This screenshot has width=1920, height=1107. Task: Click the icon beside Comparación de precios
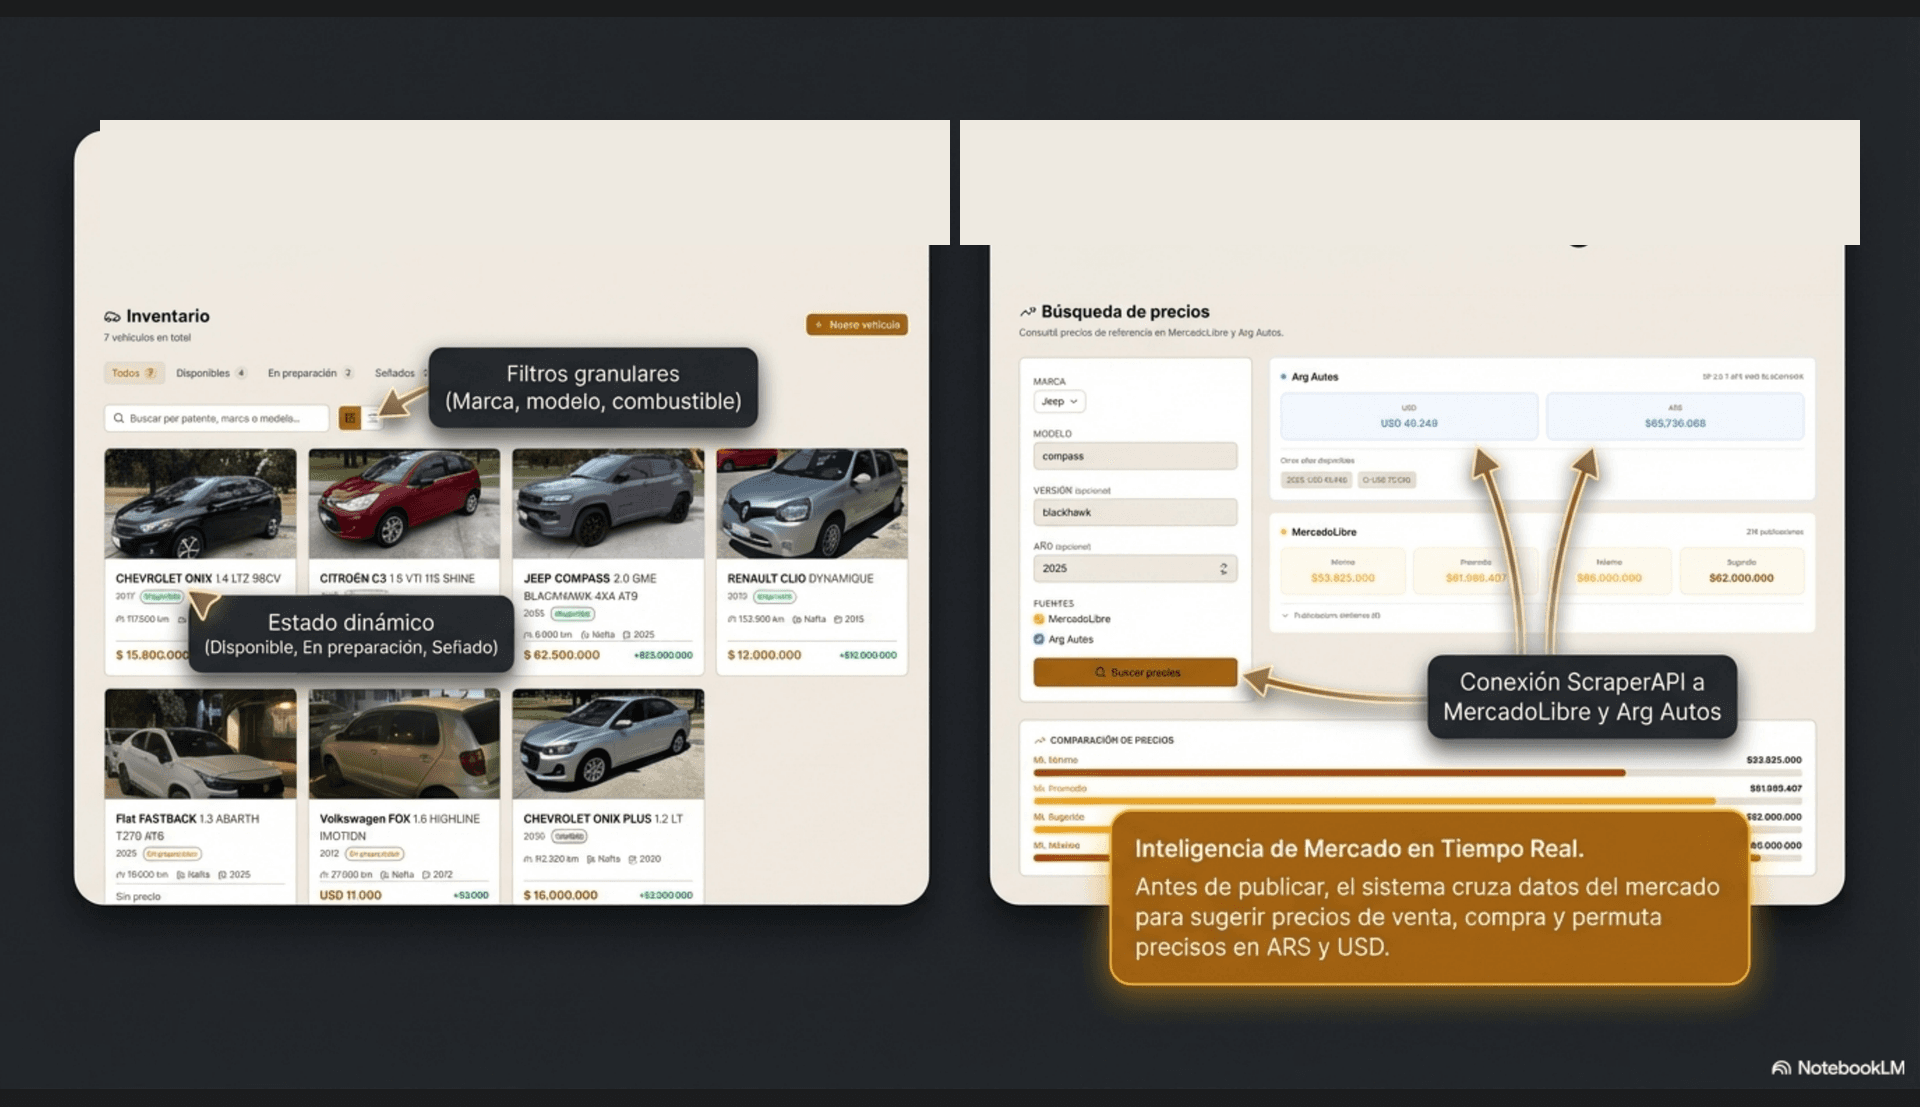(1040, 740)
